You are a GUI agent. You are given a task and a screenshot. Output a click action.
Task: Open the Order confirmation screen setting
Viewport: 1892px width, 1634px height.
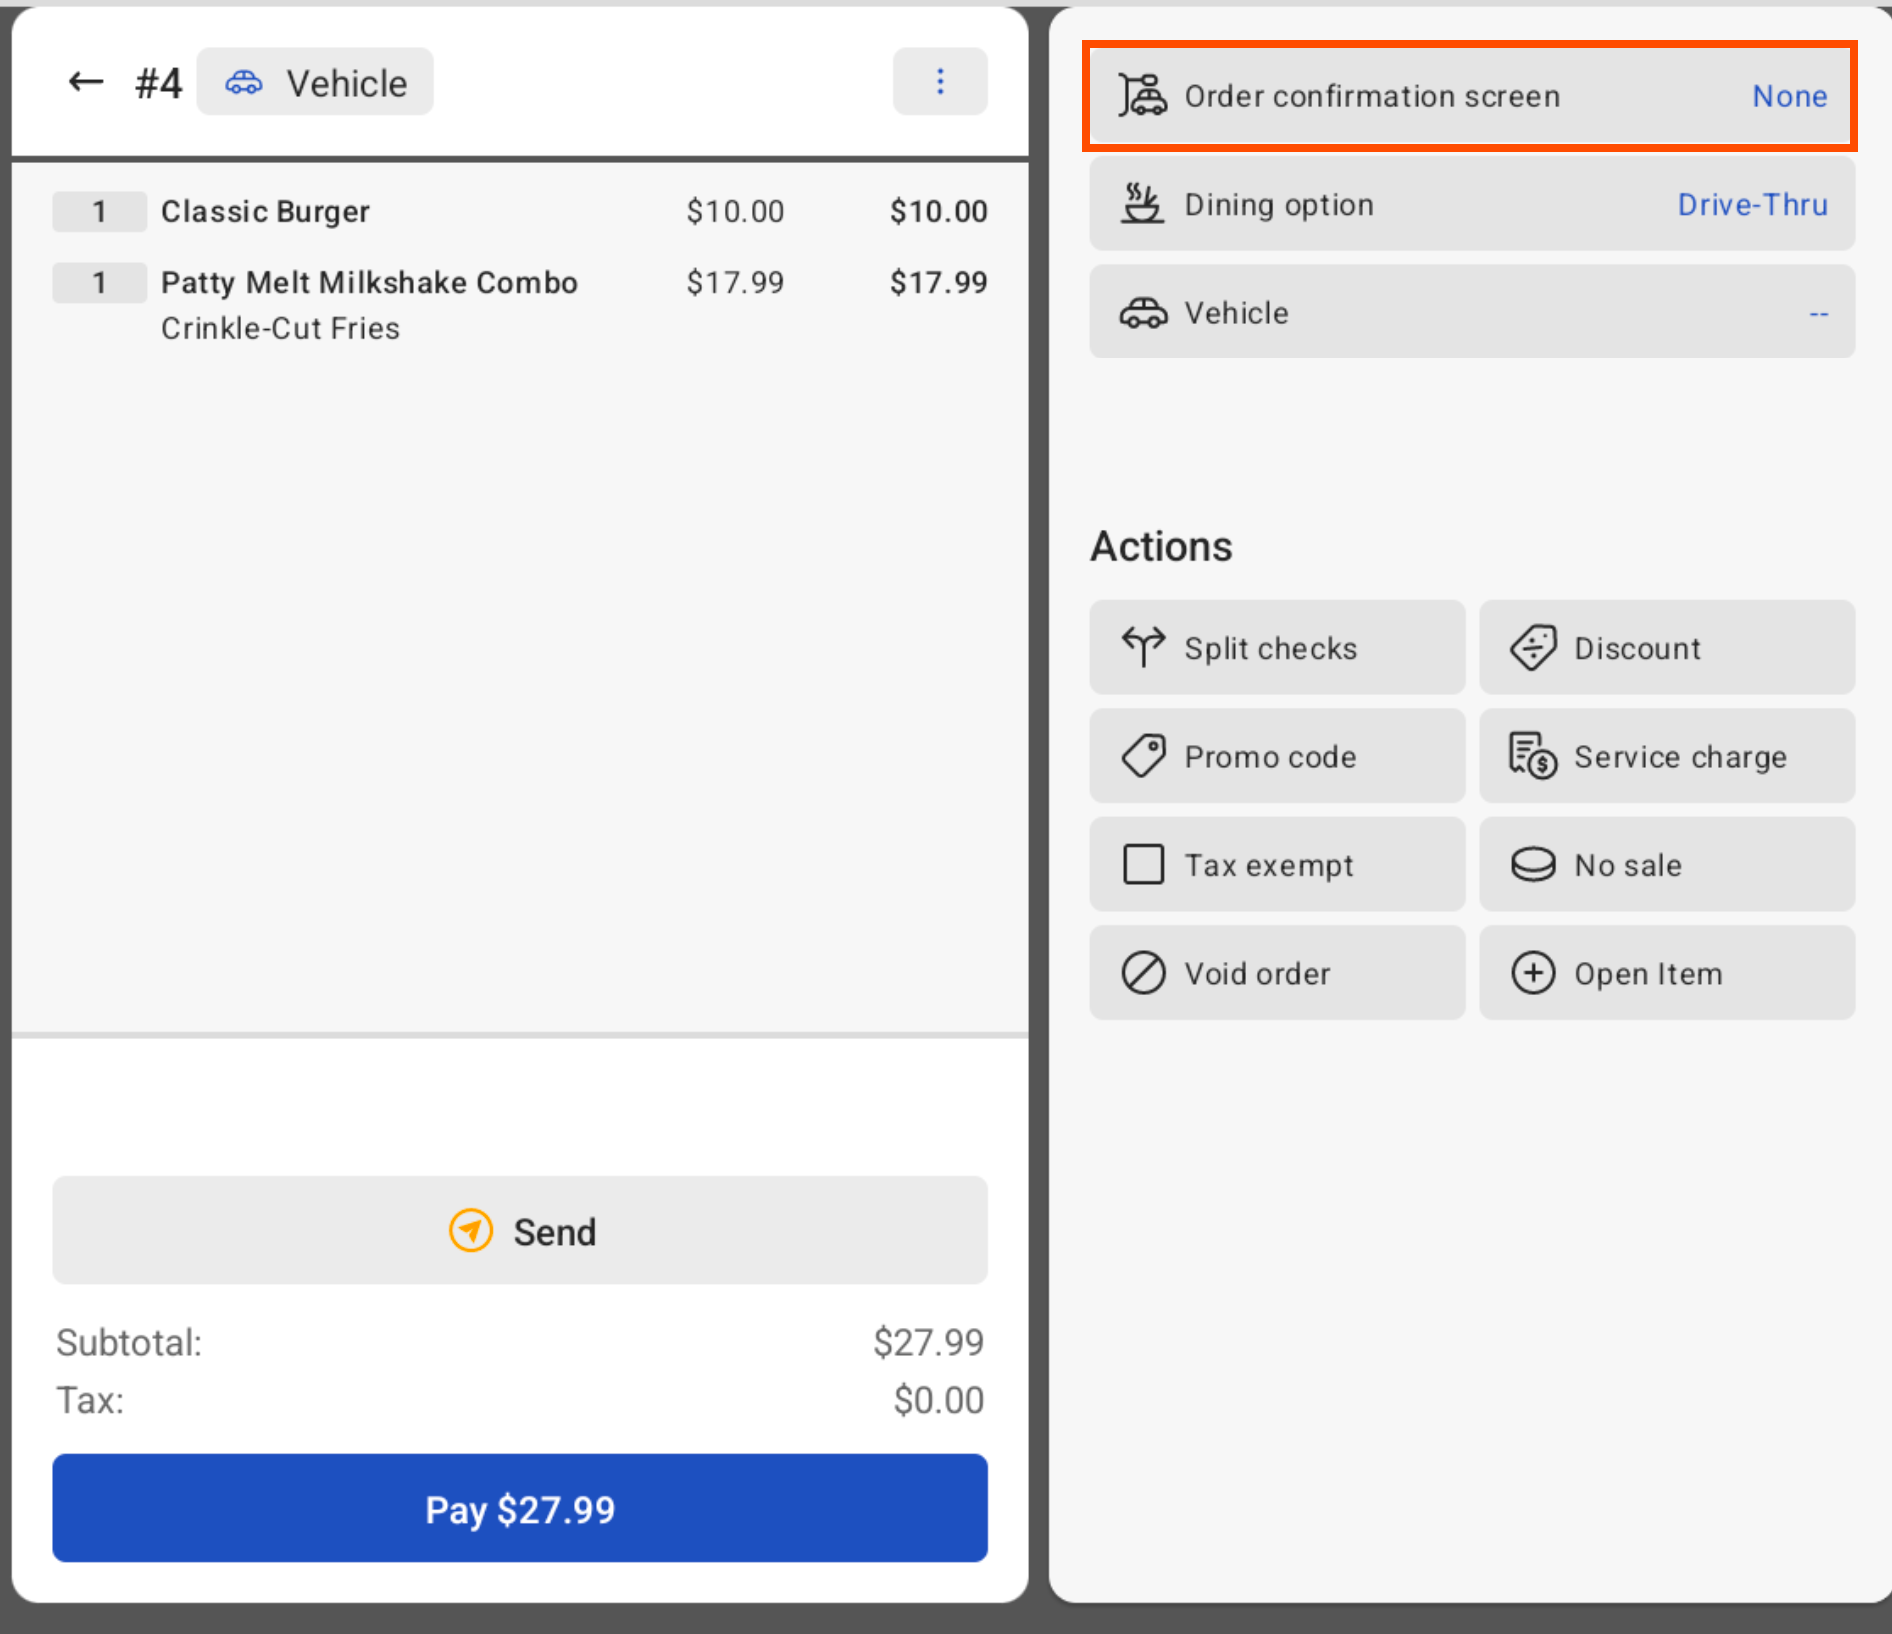1472,96
